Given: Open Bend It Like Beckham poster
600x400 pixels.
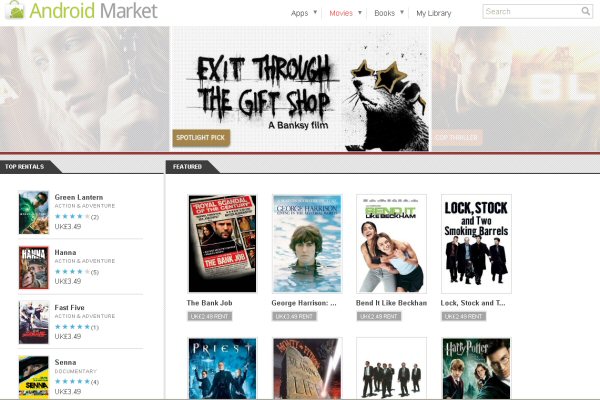Looking at the screenshot, I should [x=391, y=244].
